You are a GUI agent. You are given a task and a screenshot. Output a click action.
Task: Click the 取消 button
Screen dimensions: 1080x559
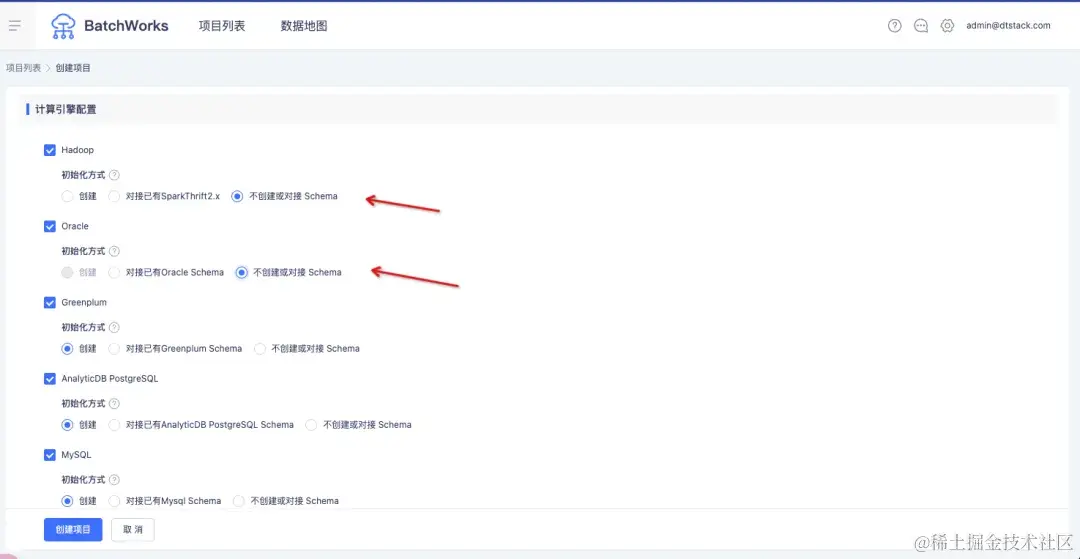point(133,530)
